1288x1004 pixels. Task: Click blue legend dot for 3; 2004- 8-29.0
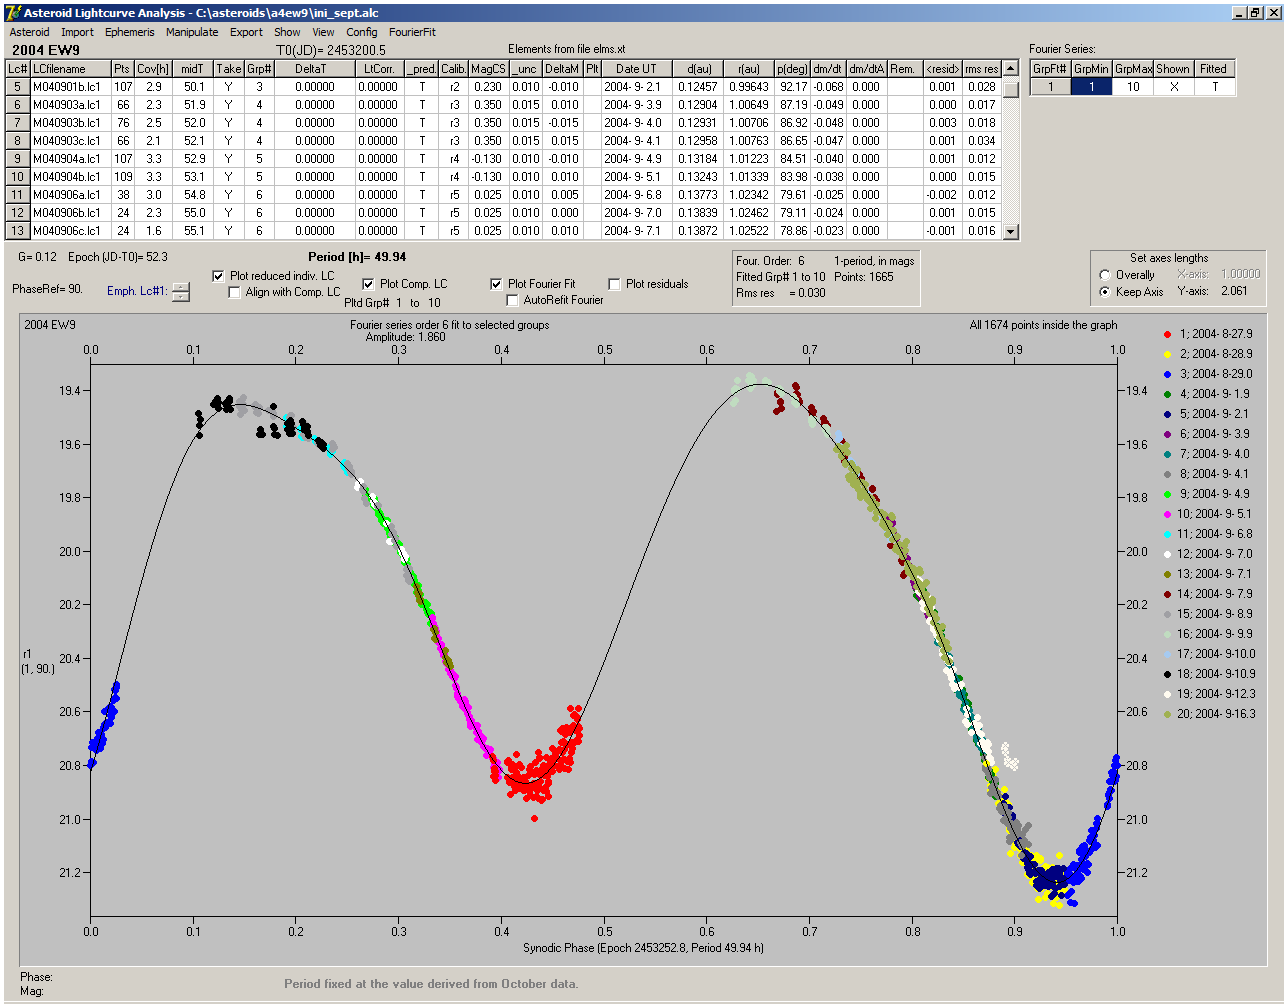(1168, 374)
